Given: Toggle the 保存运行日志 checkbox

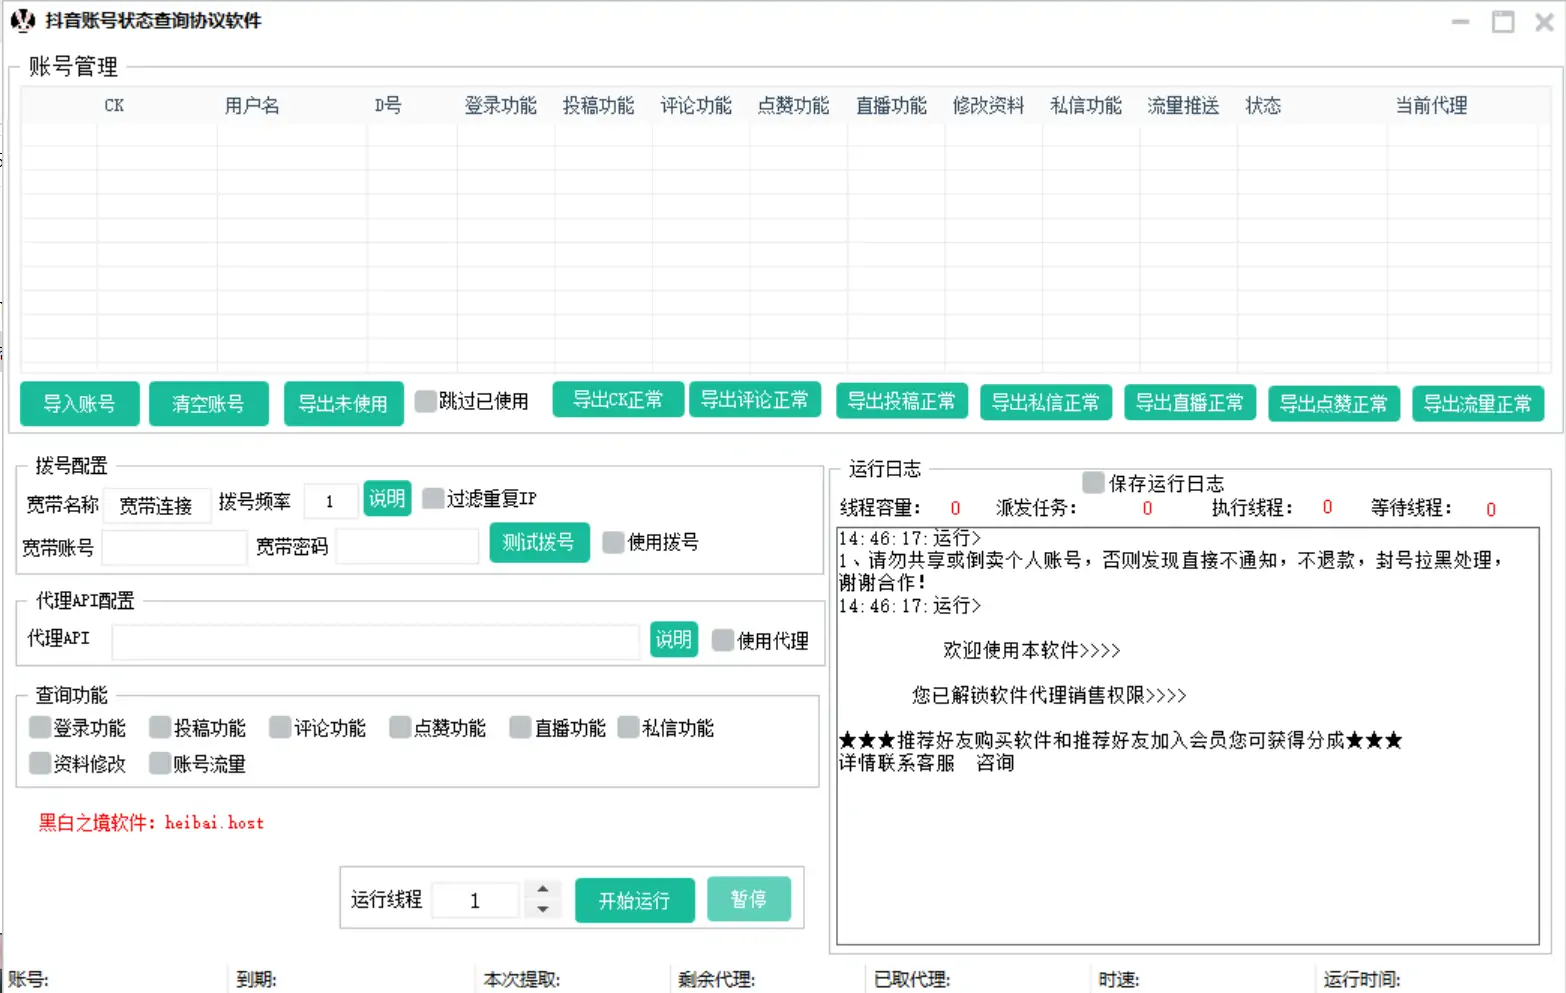Looking at the screenshot, I should 1094,483.
